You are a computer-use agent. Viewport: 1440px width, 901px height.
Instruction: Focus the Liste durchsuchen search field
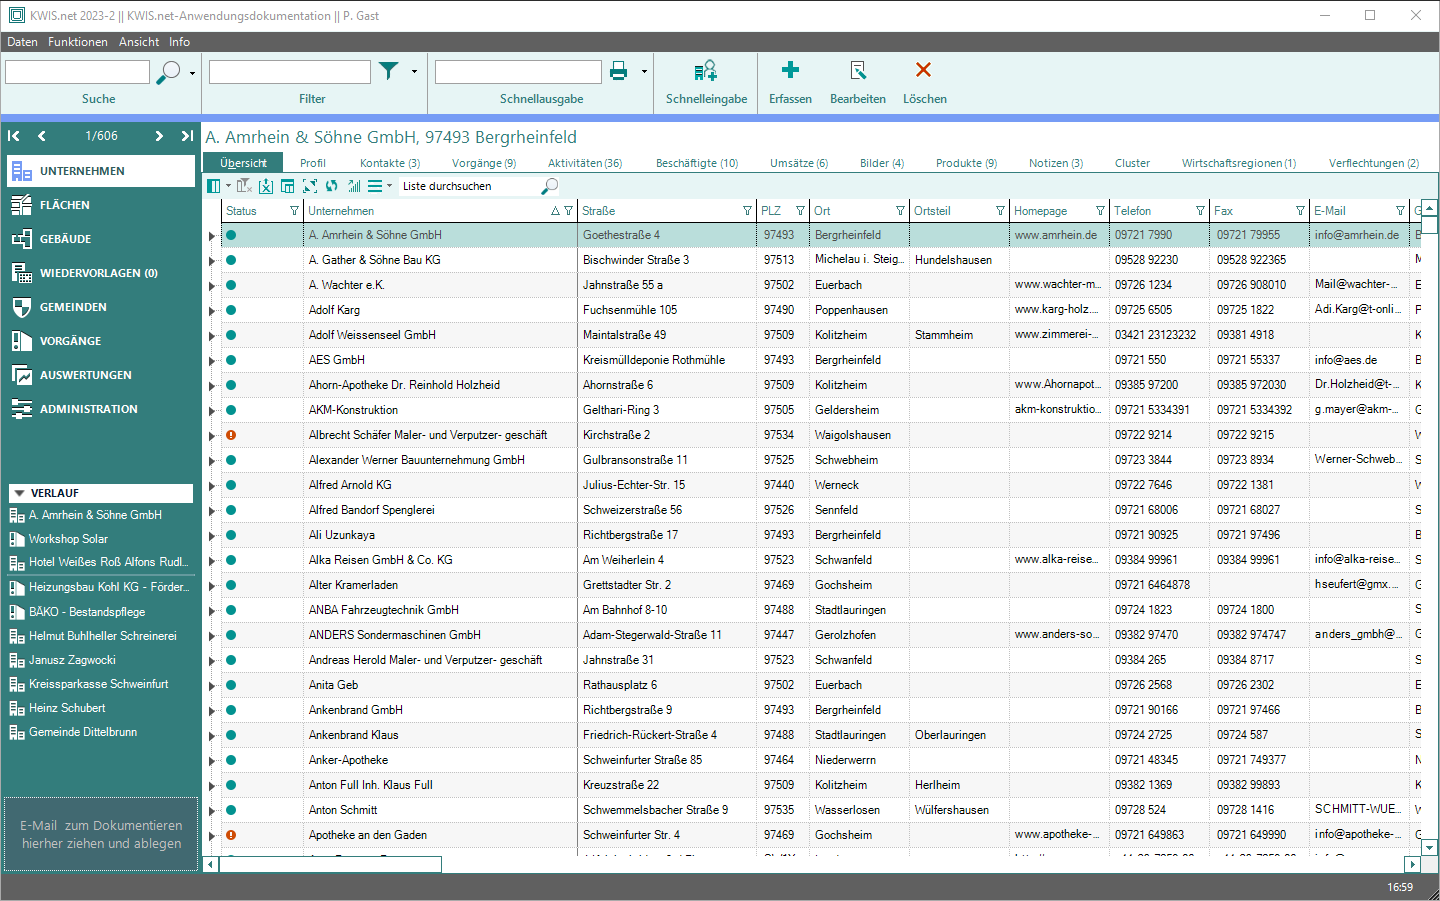click(x=468, y=186)
